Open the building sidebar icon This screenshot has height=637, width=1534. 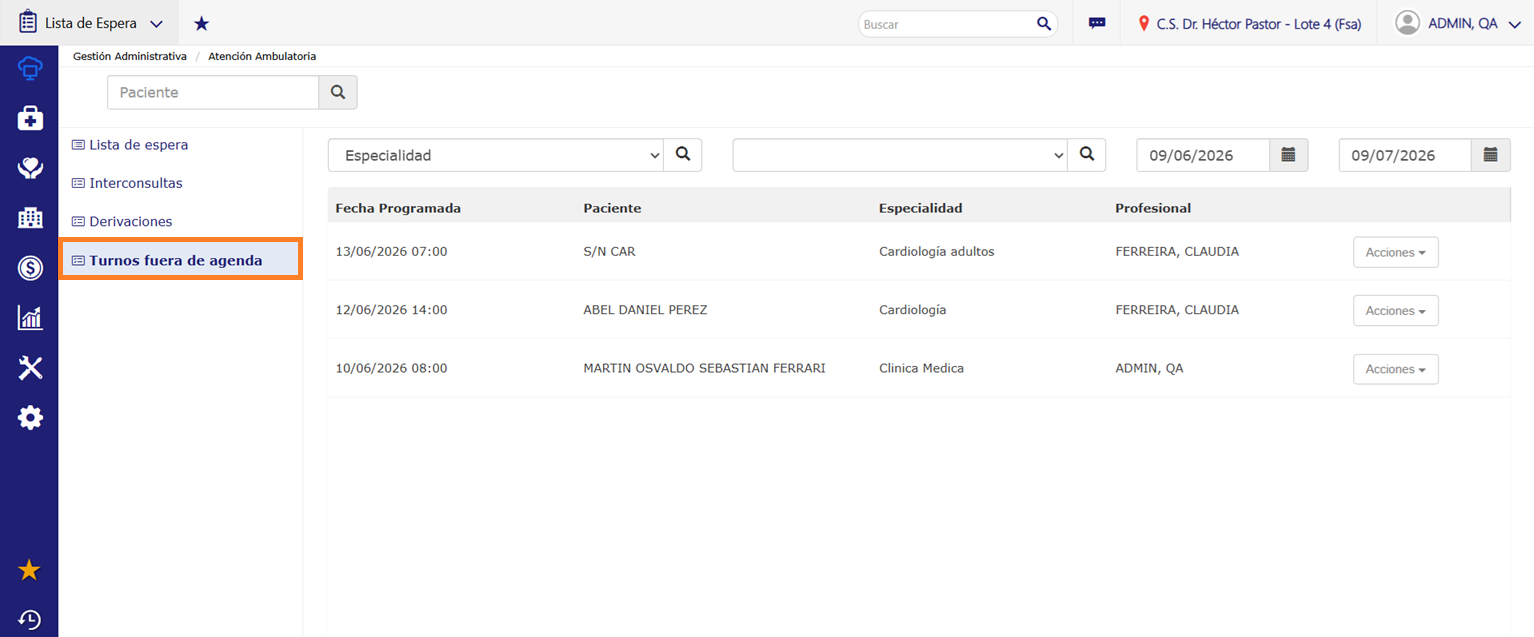[30, 218]
